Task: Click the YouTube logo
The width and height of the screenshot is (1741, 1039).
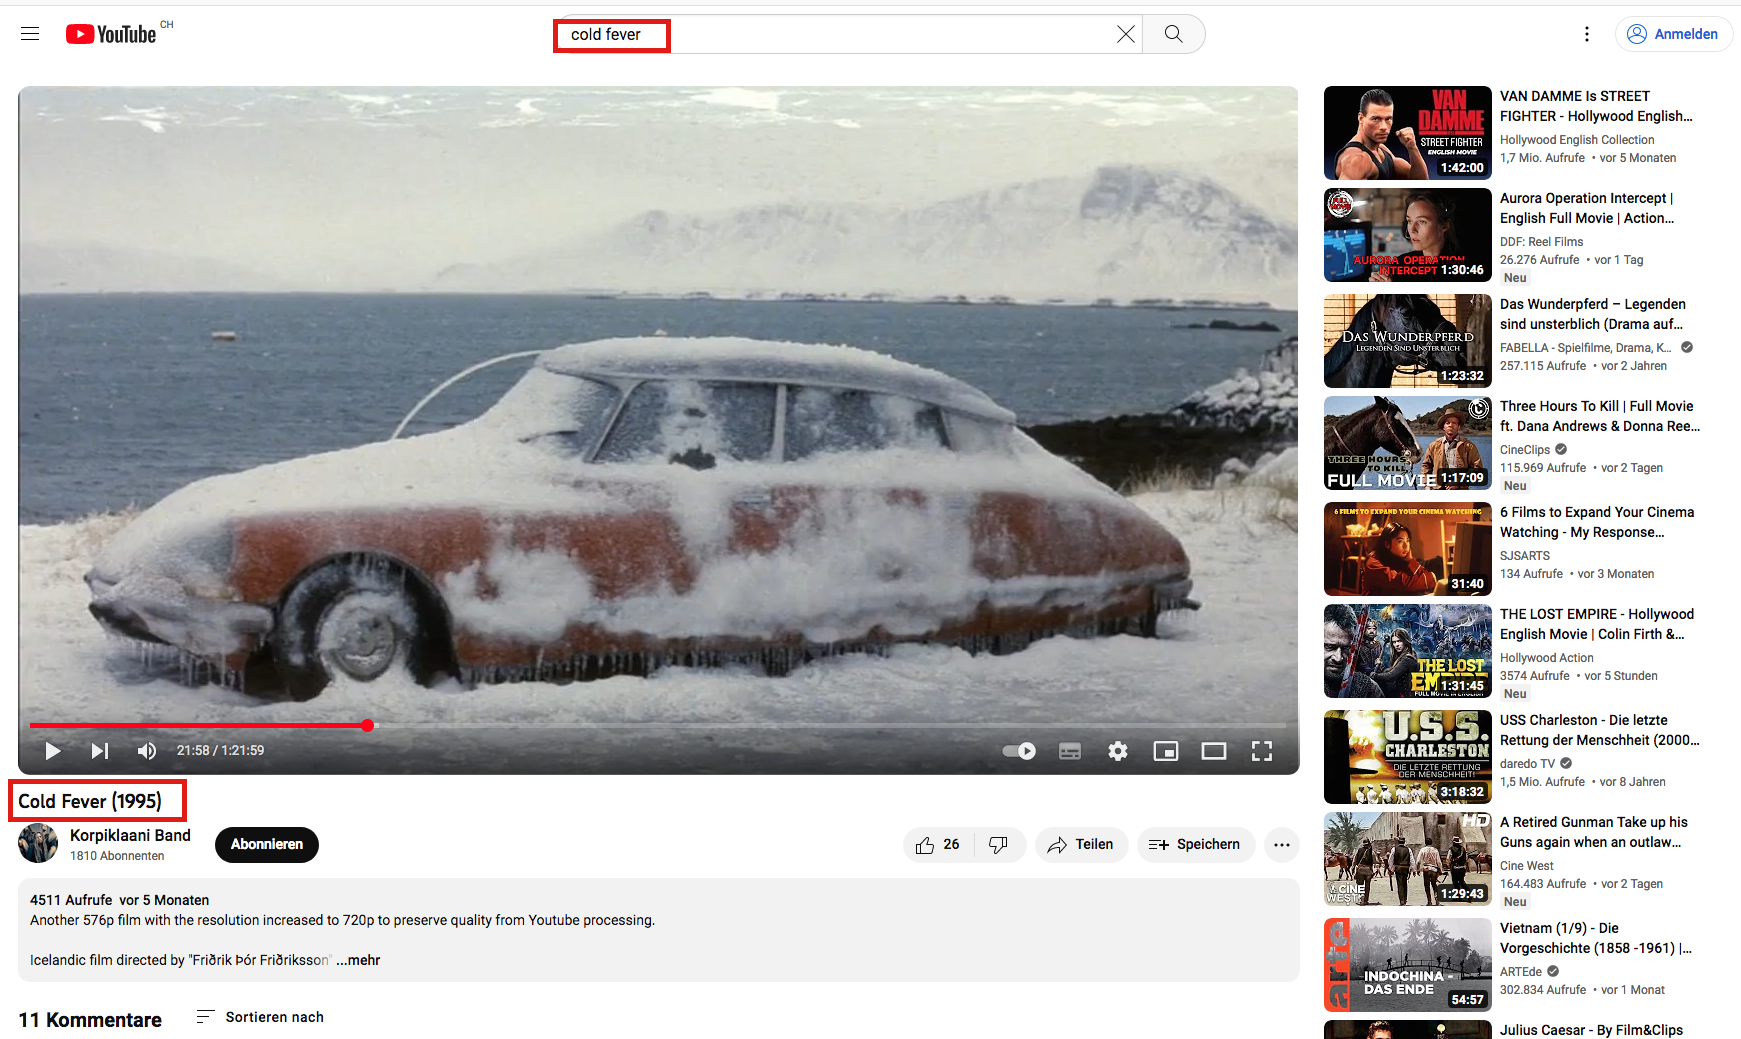Action: pos(111,34)
